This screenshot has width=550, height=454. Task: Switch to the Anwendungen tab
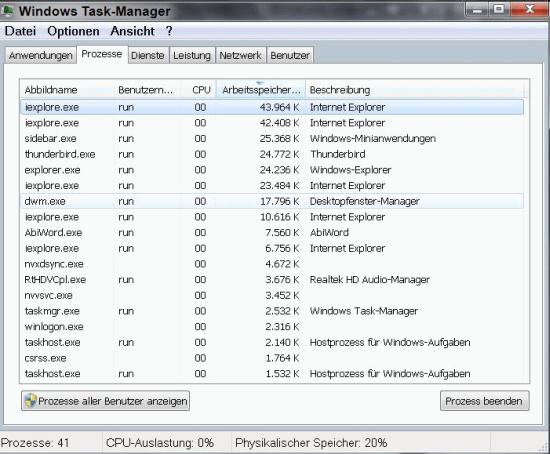pos(41,55)
